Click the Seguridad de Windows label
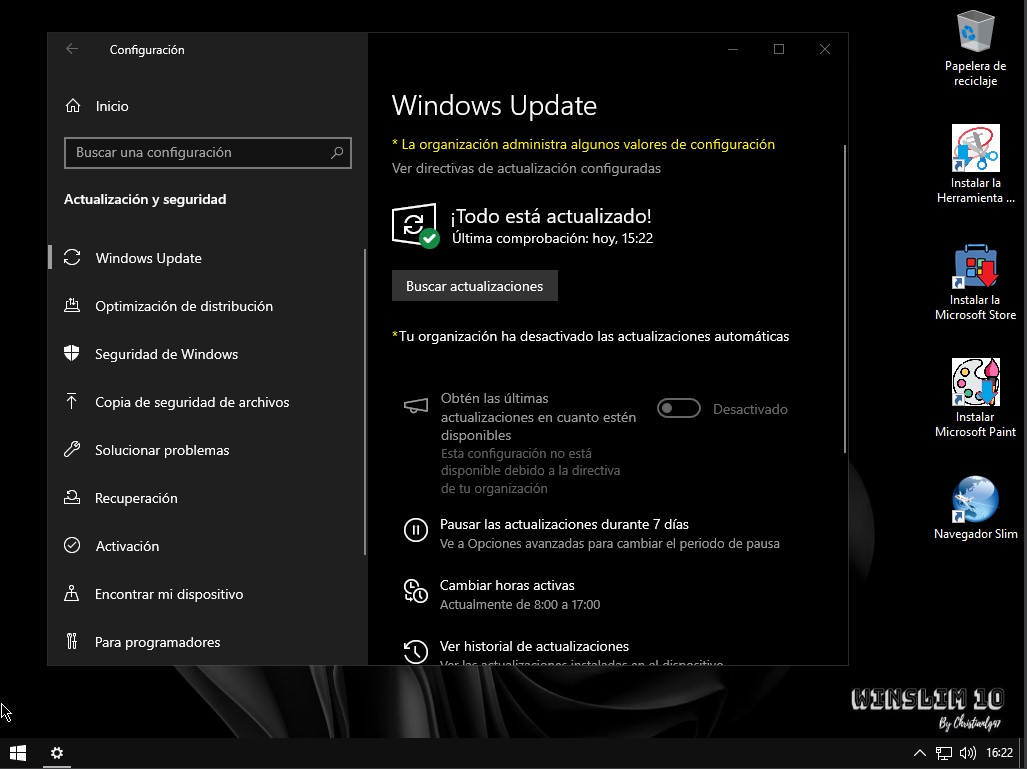The image size is (1027, 769). pyautogui.click(x=166, y=354)
